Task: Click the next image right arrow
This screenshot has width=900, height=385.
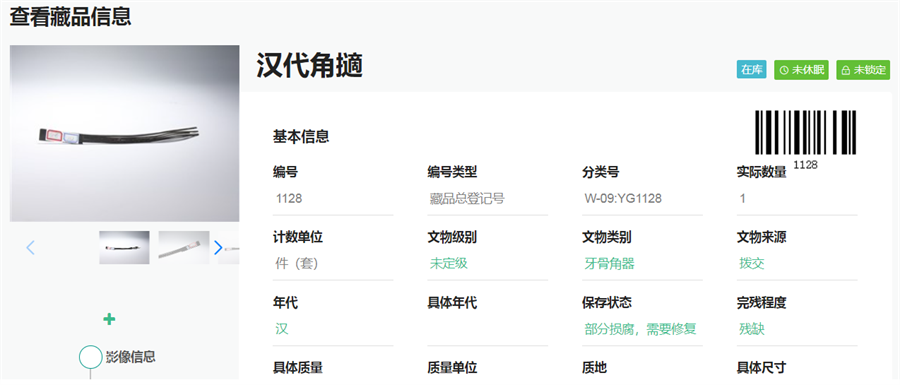Action: click(218, 247)
